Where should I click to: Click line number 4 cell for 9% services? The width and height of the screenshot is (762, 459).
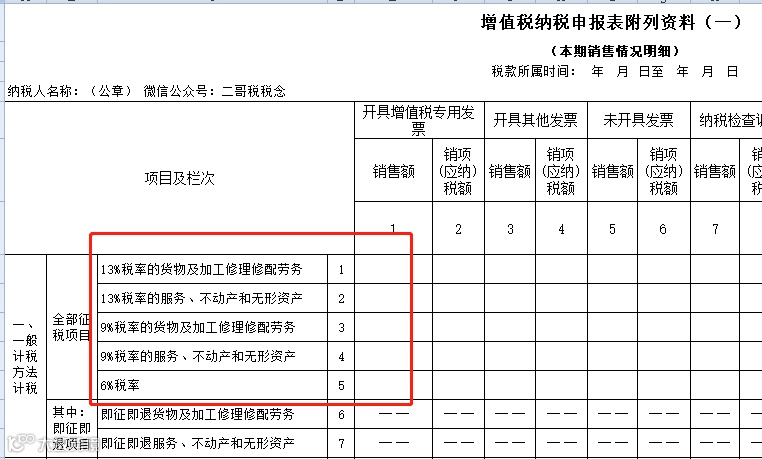[x=341, y=356]
